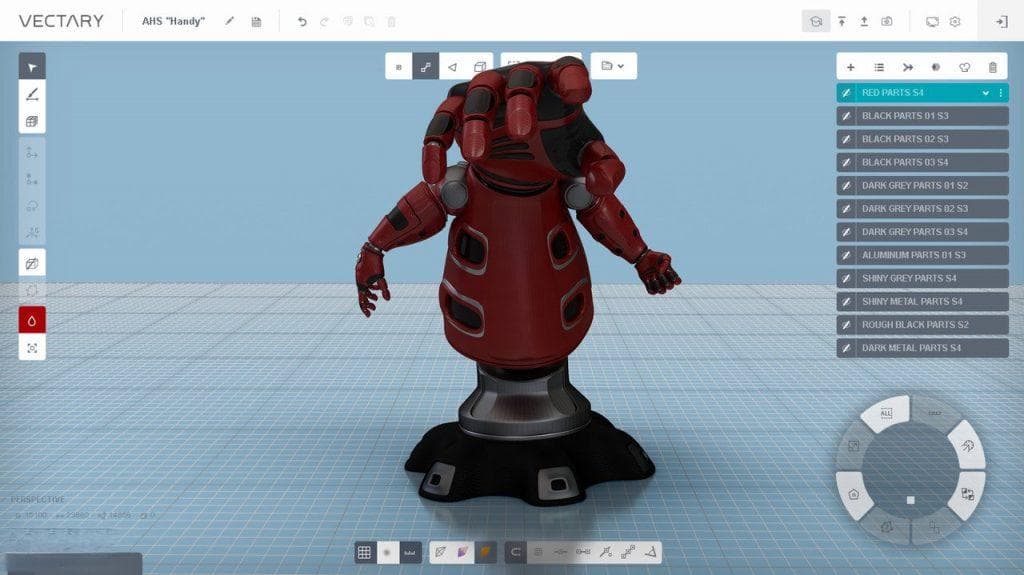Take a snapshot with camera icon
Screen dimensions: 1024x575
[x=886, y=22]
